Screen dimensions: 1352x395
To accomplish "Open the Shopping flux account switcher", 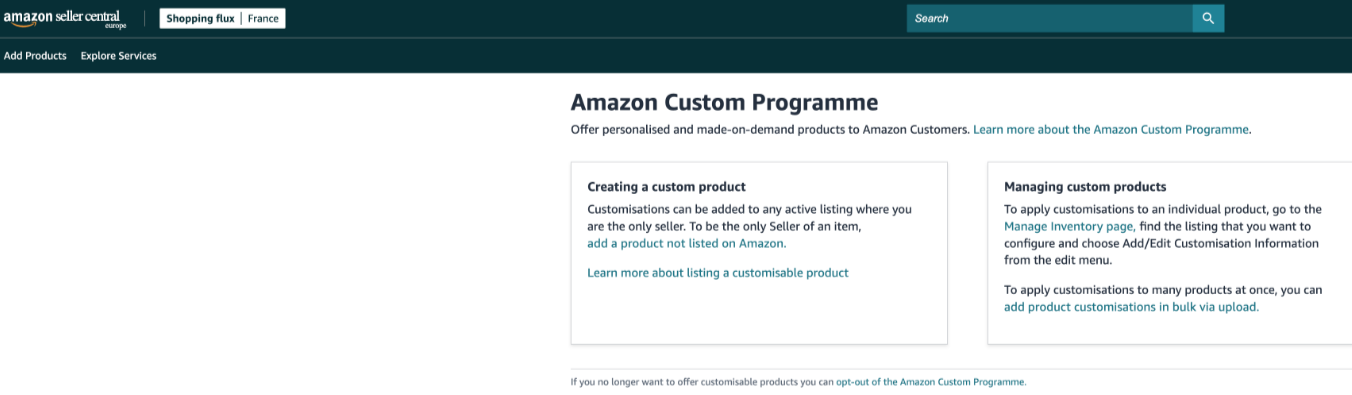I will [x=200, y=18].
